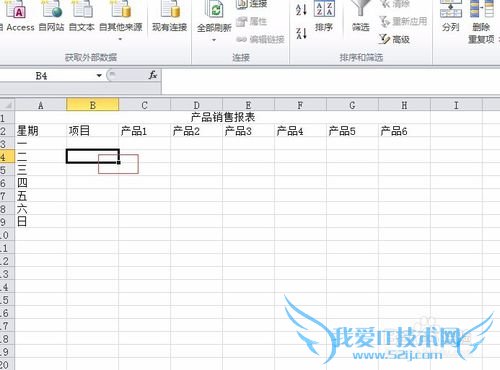The height and width of the screenshot is (370, 500).
Task: Select column I header
Action: 456,105
